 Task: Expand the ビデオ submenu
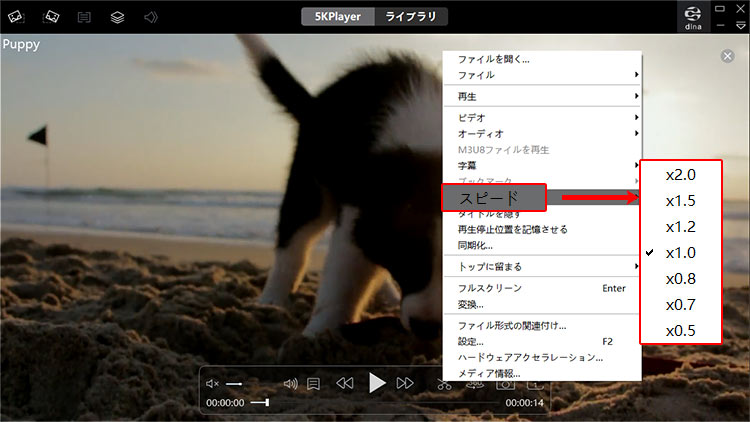click(x=542, y=118)
